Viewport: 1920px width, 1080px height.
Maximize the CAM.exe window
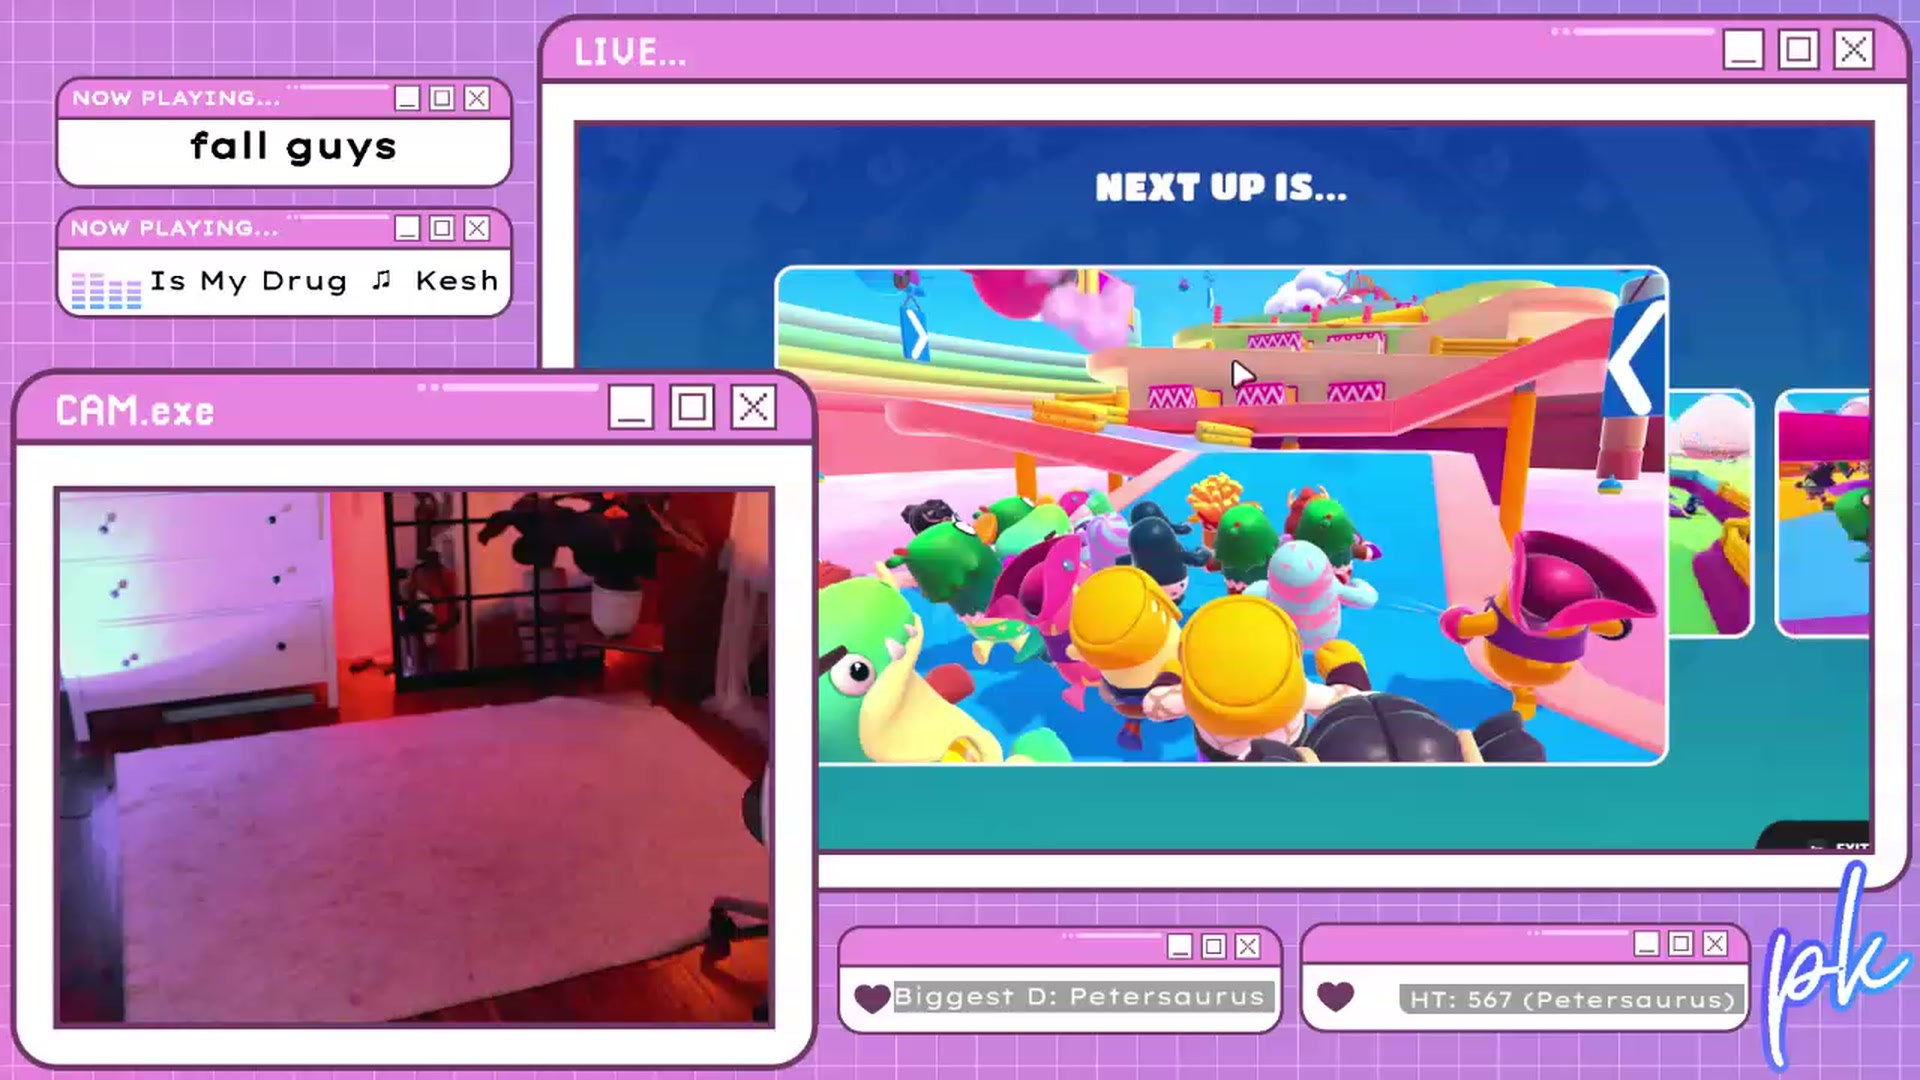(692, 407)
